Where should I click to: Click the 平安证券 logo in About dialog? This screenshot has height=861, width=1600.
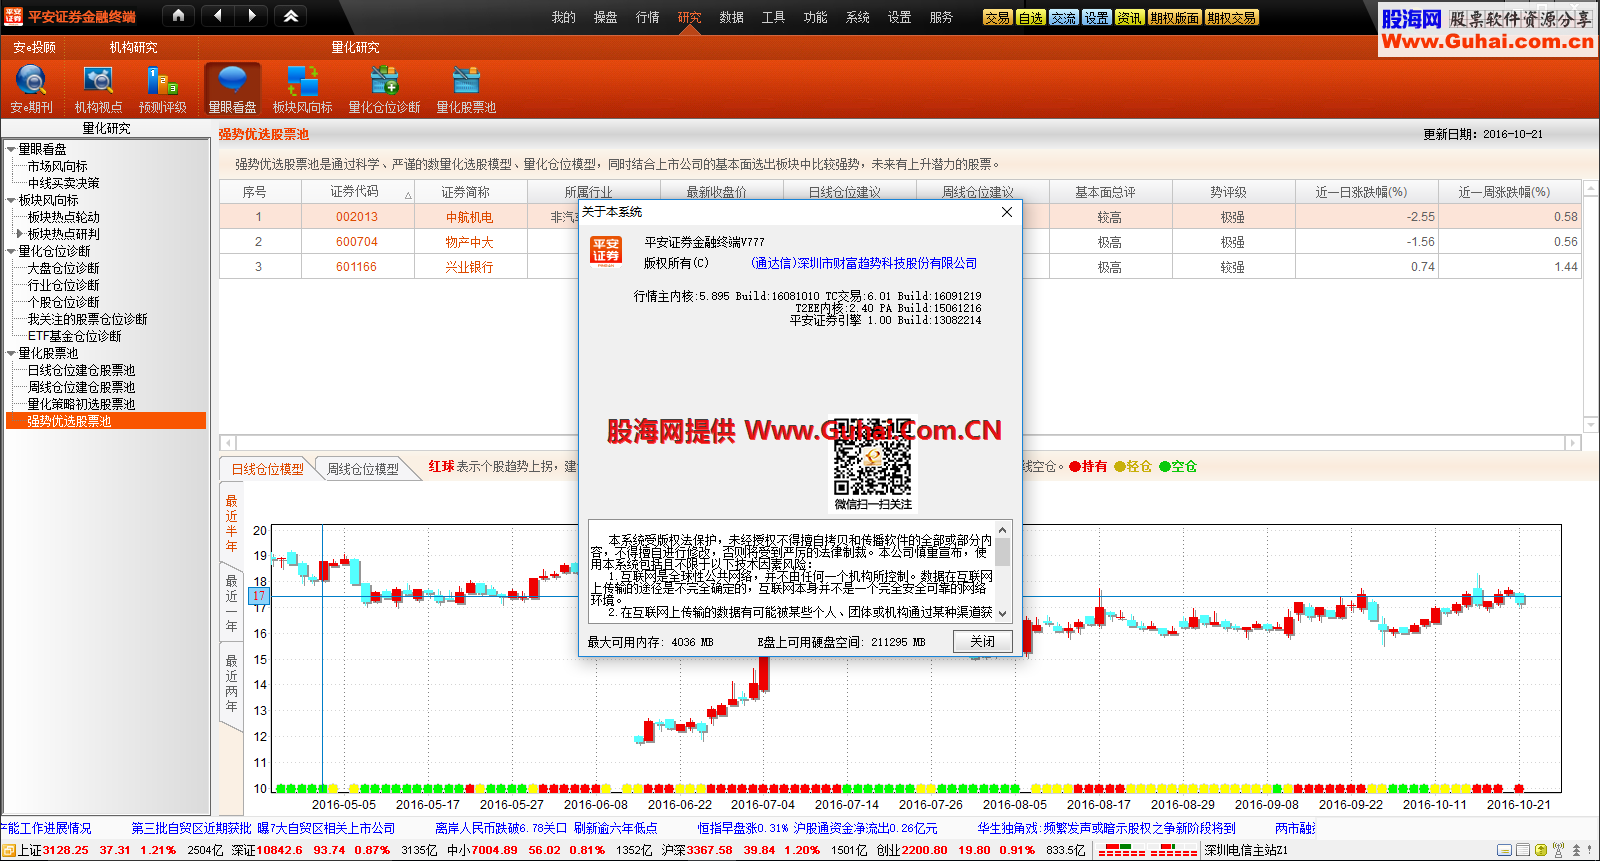(606, 251)
